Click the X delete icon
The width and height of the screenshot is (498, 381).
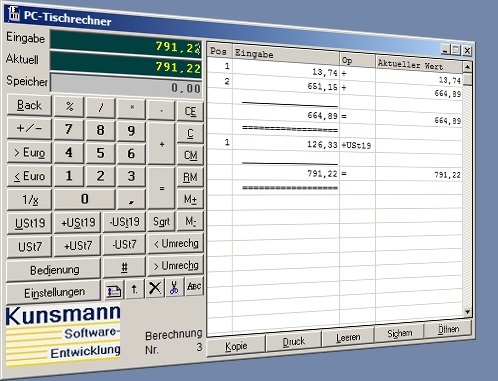[x=155, y=288]
